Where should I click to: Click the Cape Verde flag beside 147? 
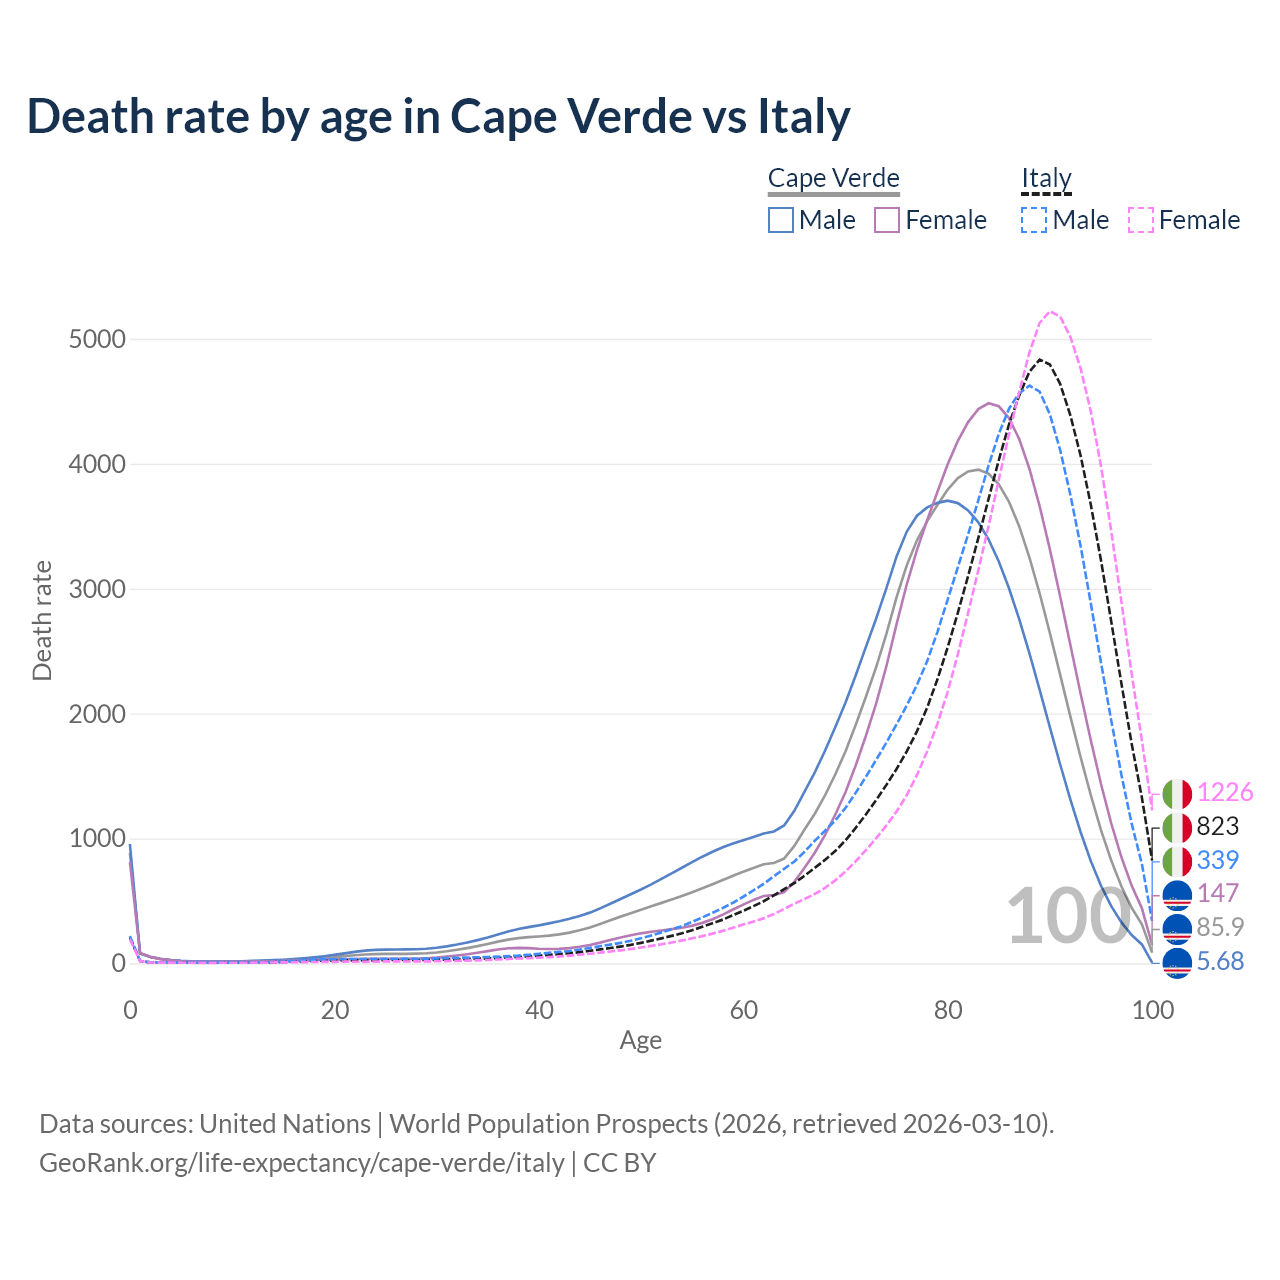(x=1177, y=894)
